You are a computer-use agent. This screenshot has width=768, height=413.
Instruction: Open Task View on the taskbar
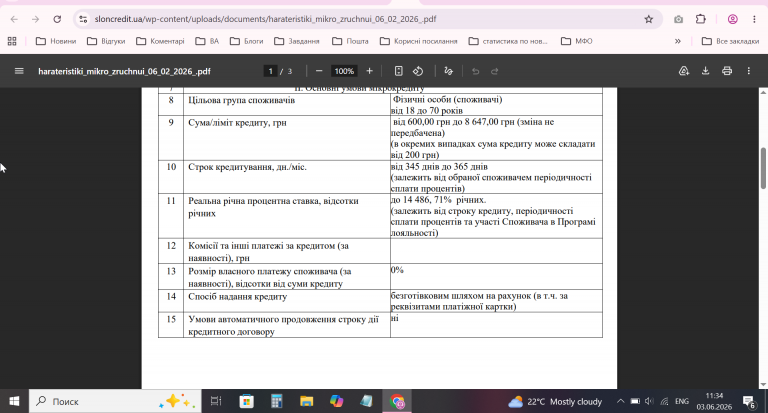pos(216,401)
